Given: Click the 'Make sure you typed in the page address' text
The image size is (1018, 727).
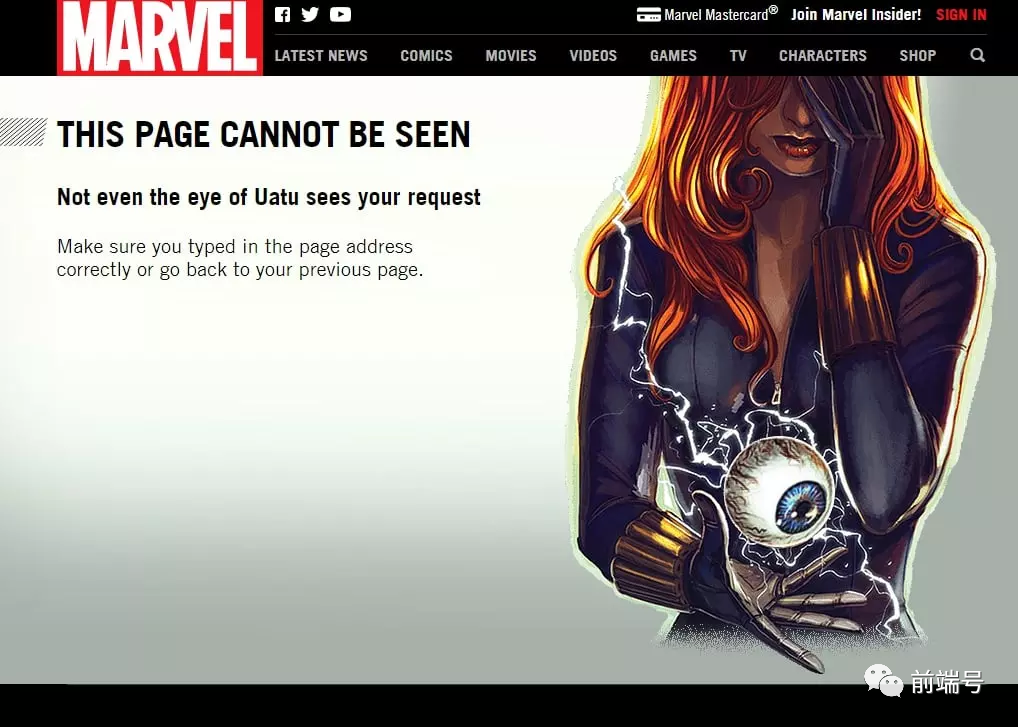Looking at the screenshot, I should (x=235, y=247).
